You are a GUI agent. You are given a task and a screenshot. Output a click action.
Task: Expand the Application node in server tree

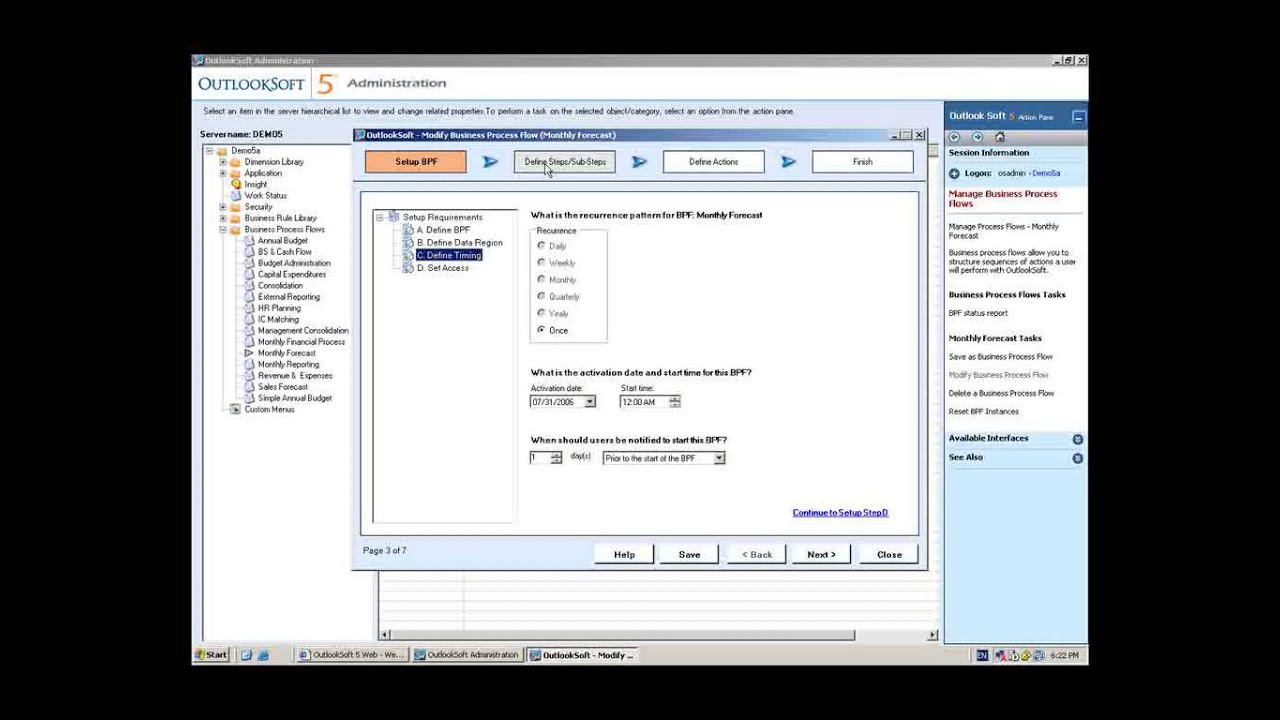(223, 173)
